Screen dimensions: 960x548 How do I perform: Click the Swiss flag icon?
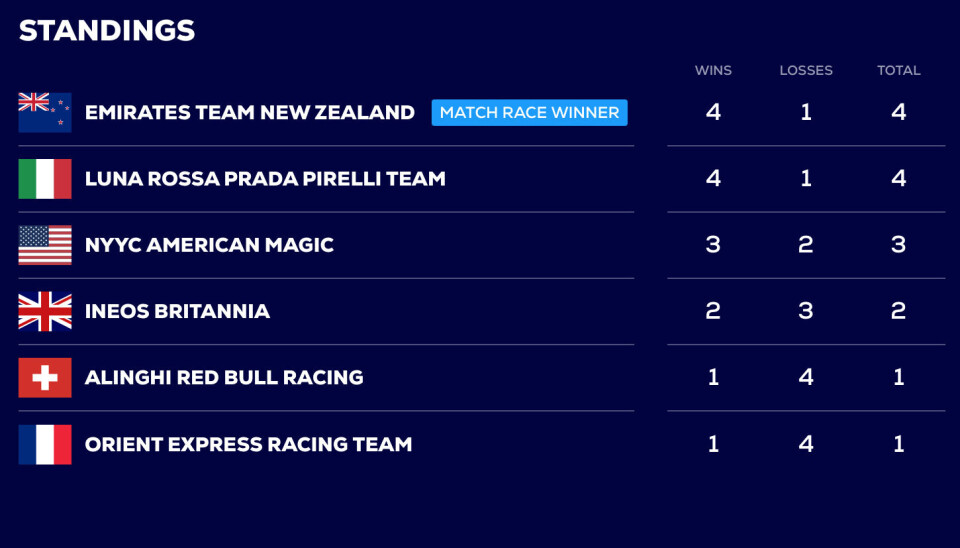(45, 378)
